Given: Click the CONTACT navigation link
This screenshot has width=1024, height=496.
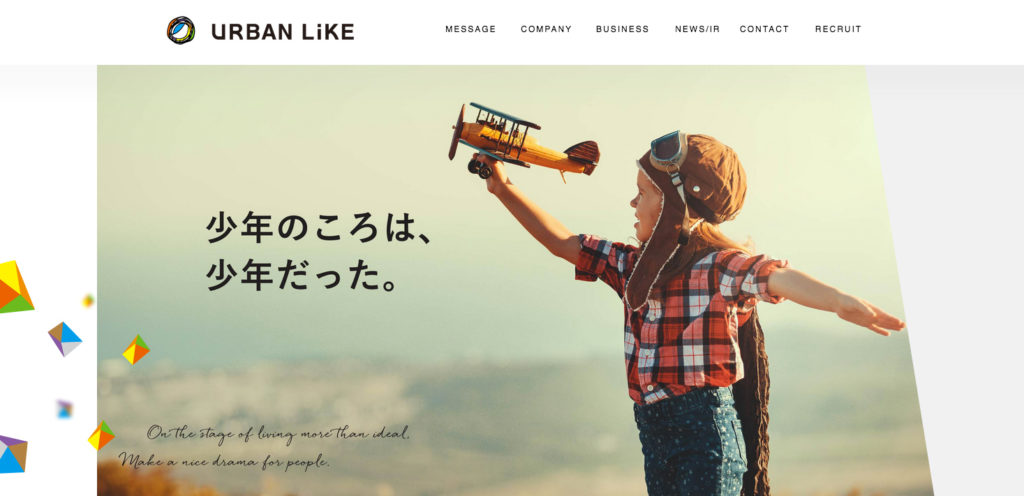Looking at the screenshot, I should (x=764, y=29).
